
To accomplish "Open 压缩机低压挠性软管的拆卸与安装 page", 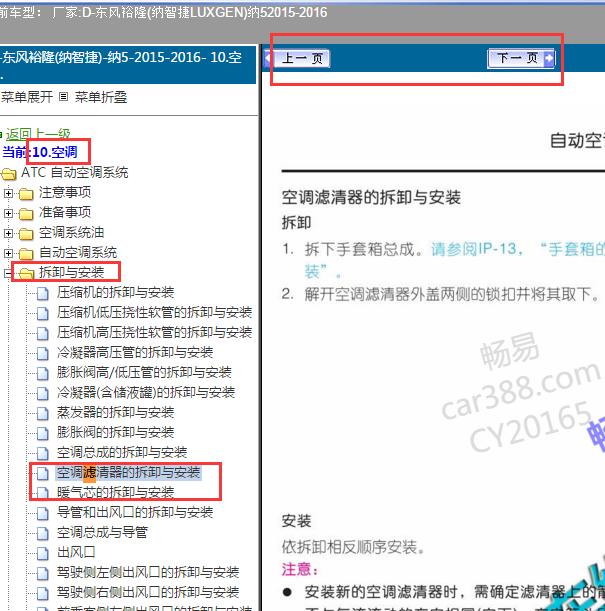I will click(x=154, y=312).
